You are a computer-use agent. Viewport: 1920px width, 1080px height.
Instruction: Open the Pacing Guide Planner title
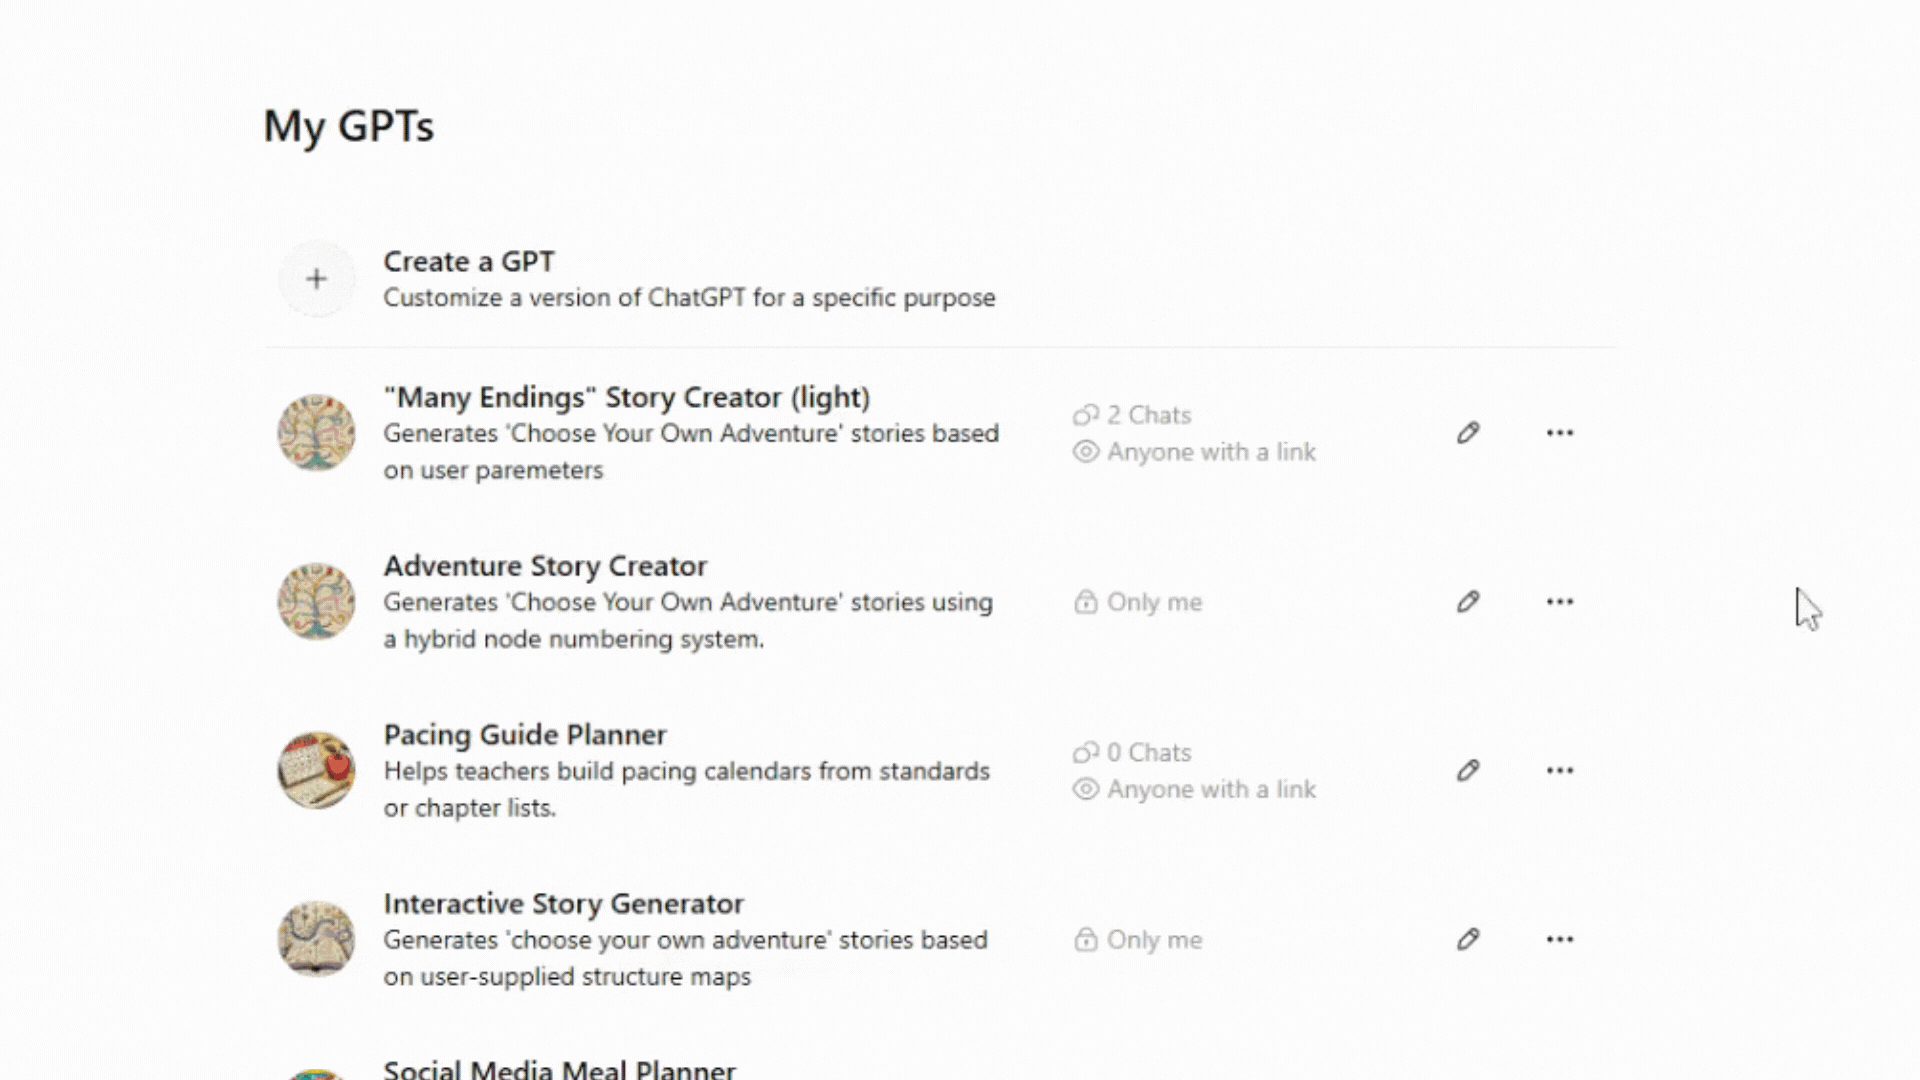click(525, 735)
